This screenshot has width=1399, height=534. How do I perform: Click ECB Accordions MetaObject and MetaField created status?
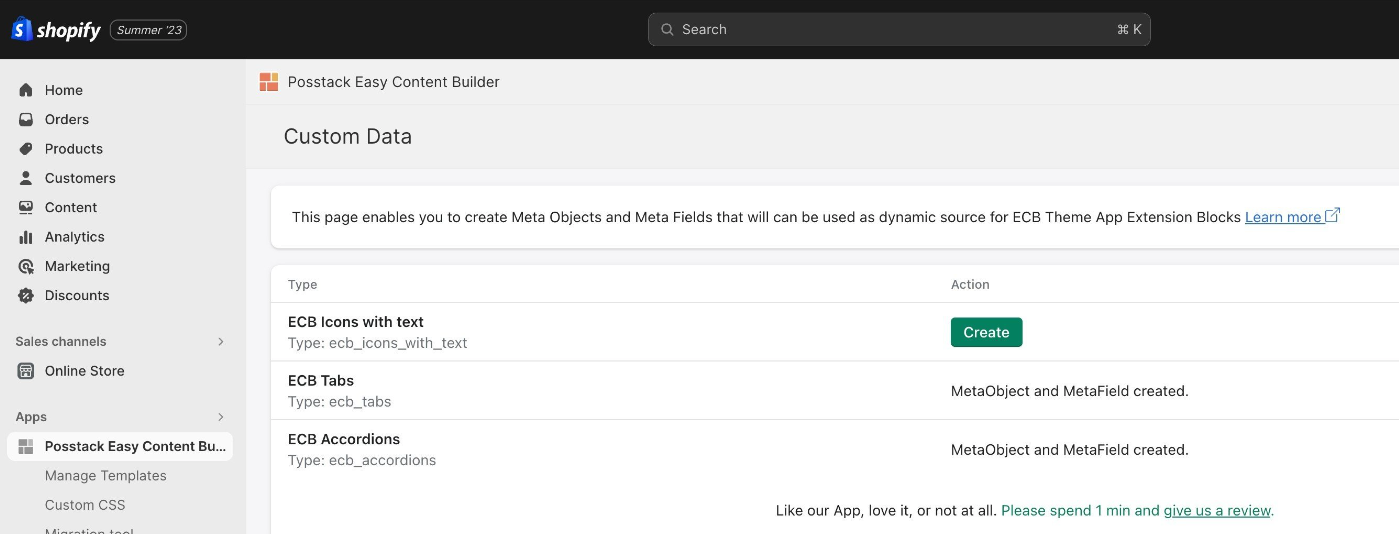point(1070,450)
